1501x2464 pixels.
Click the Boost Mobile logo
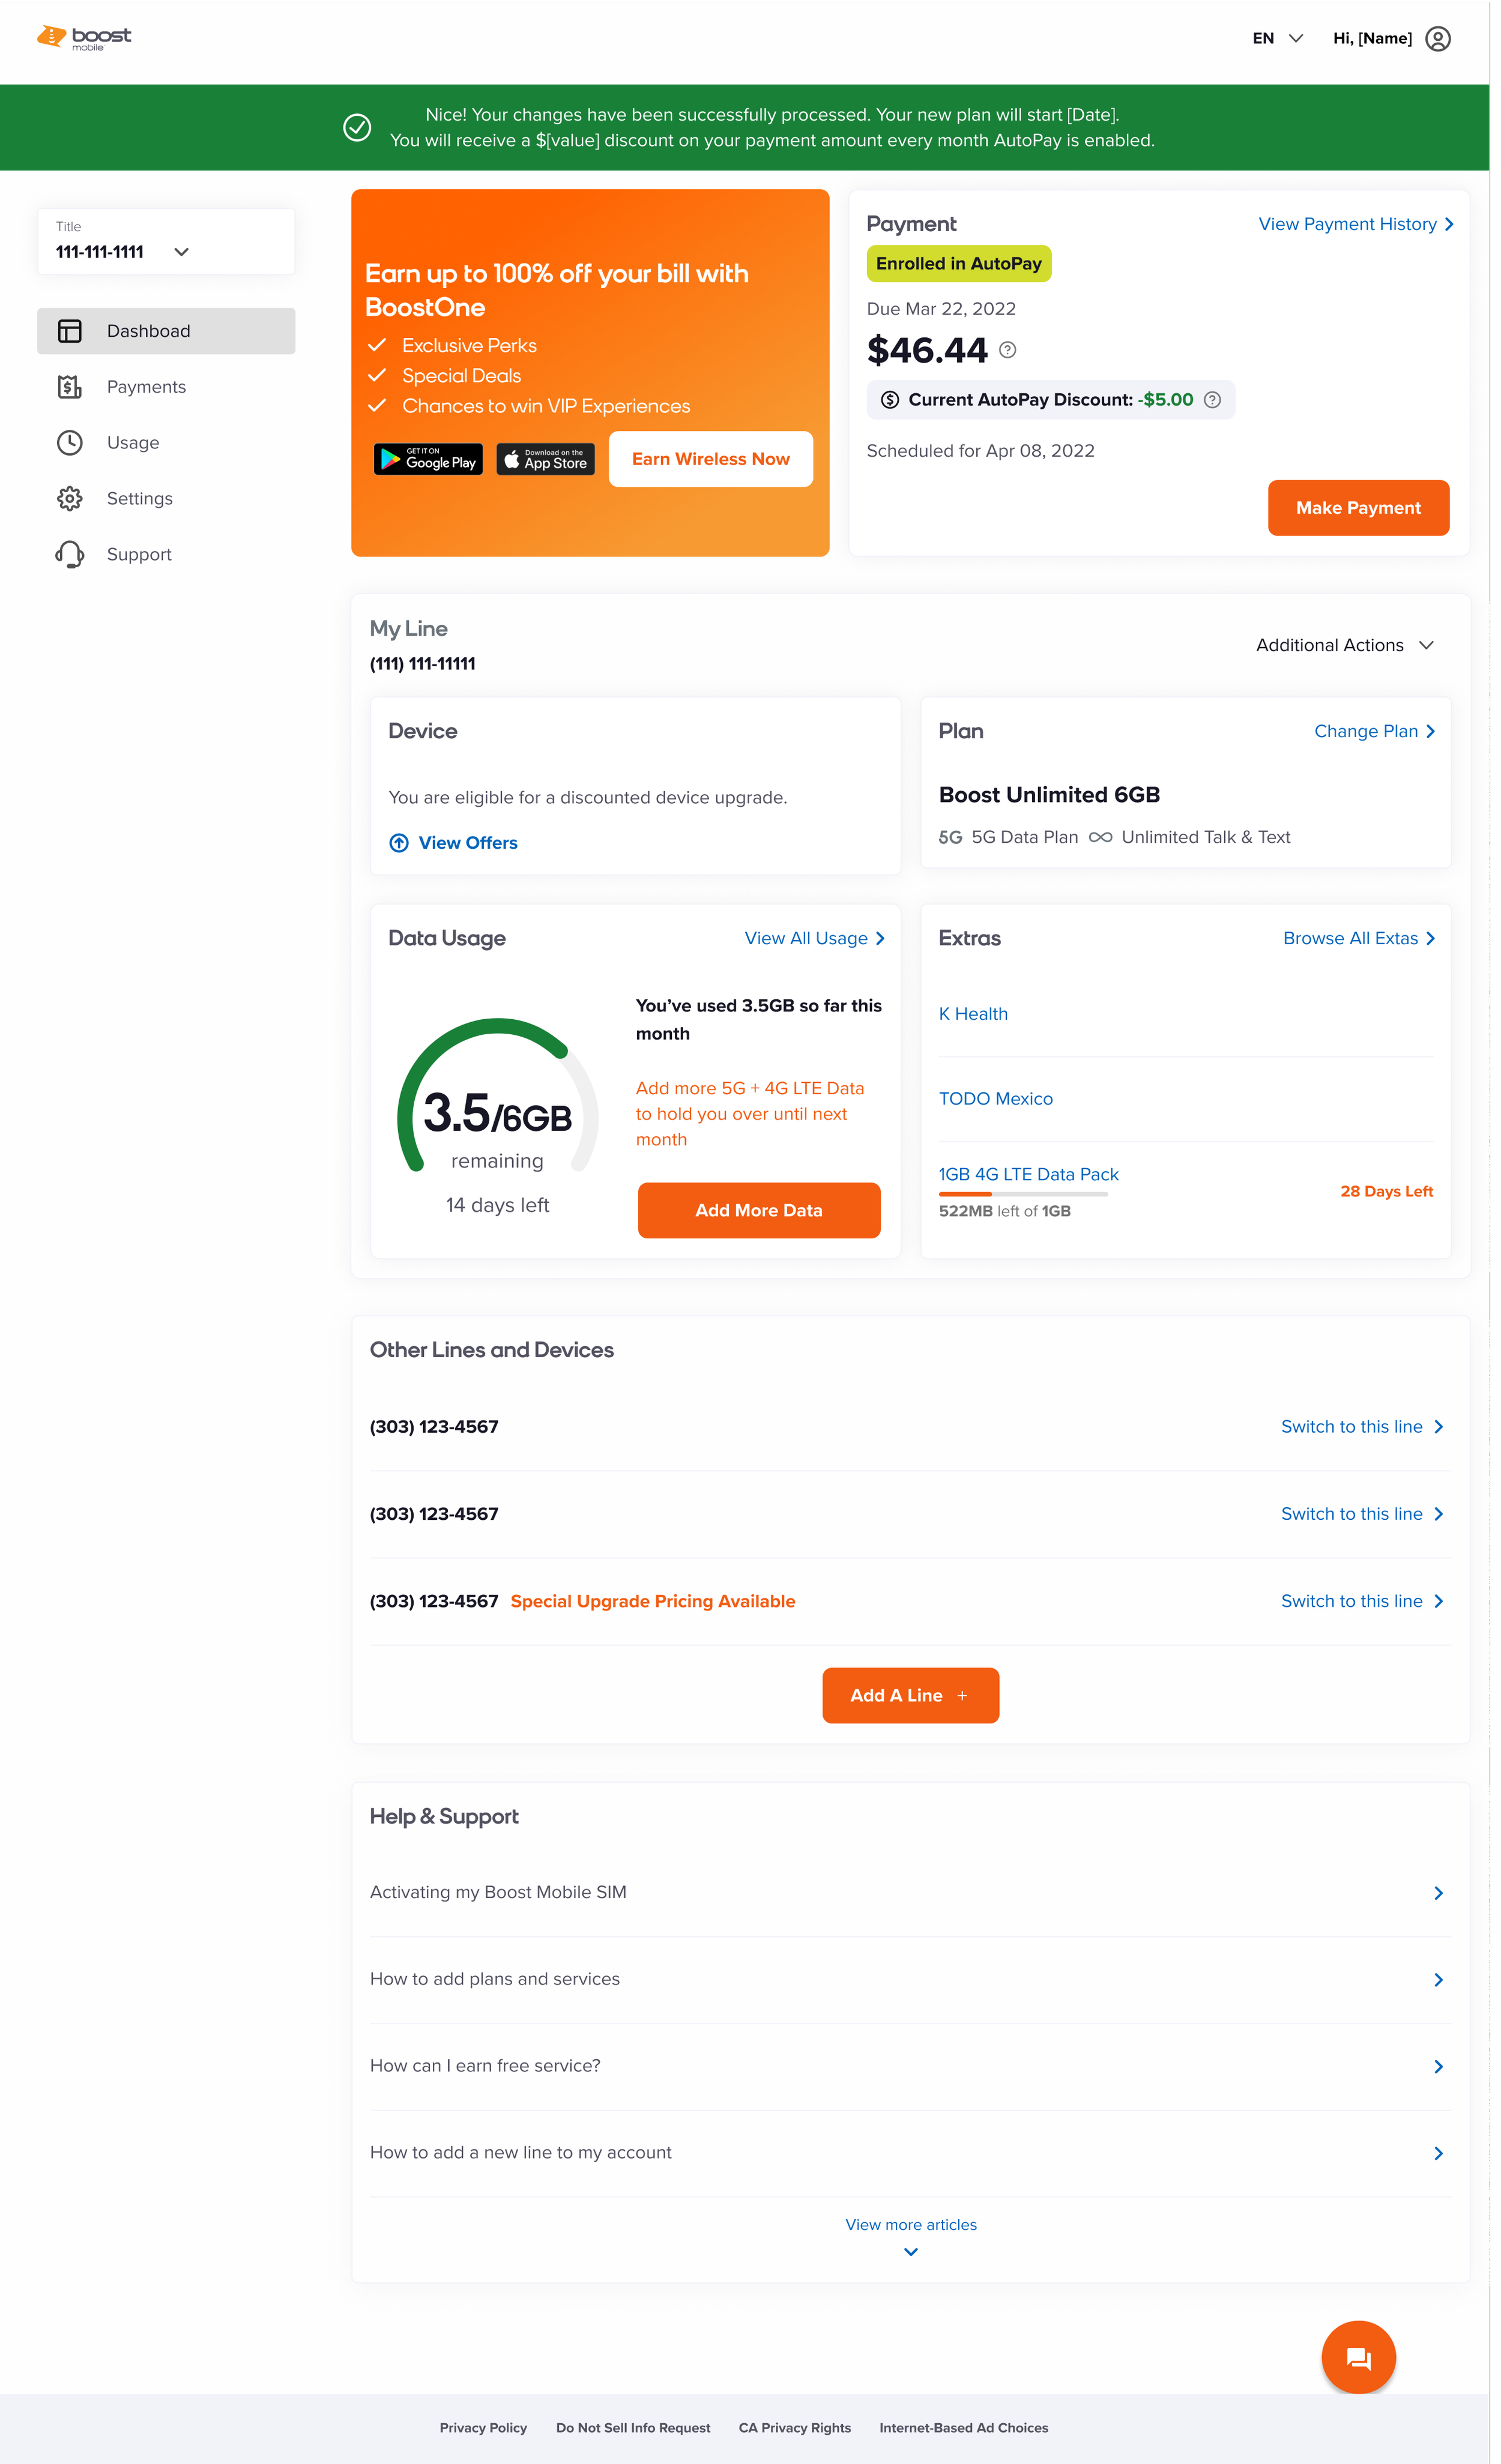[x=84, y=38]
